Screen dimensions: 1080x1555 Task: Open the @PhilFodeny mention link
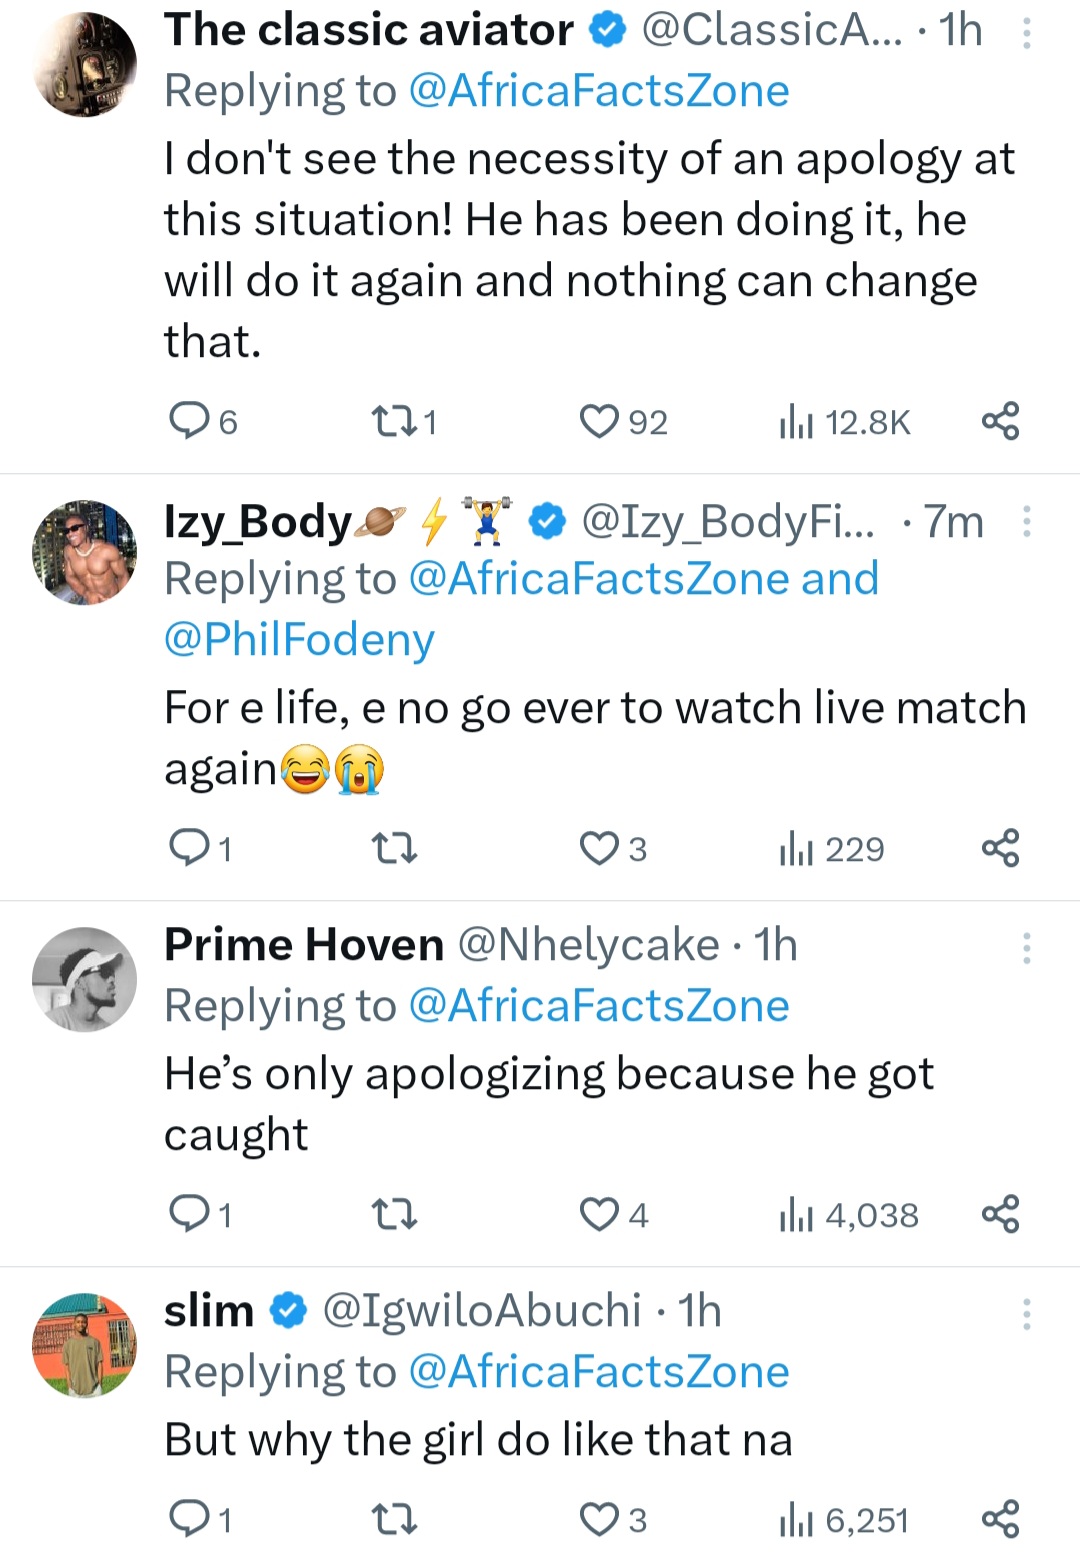pos(299,640)
